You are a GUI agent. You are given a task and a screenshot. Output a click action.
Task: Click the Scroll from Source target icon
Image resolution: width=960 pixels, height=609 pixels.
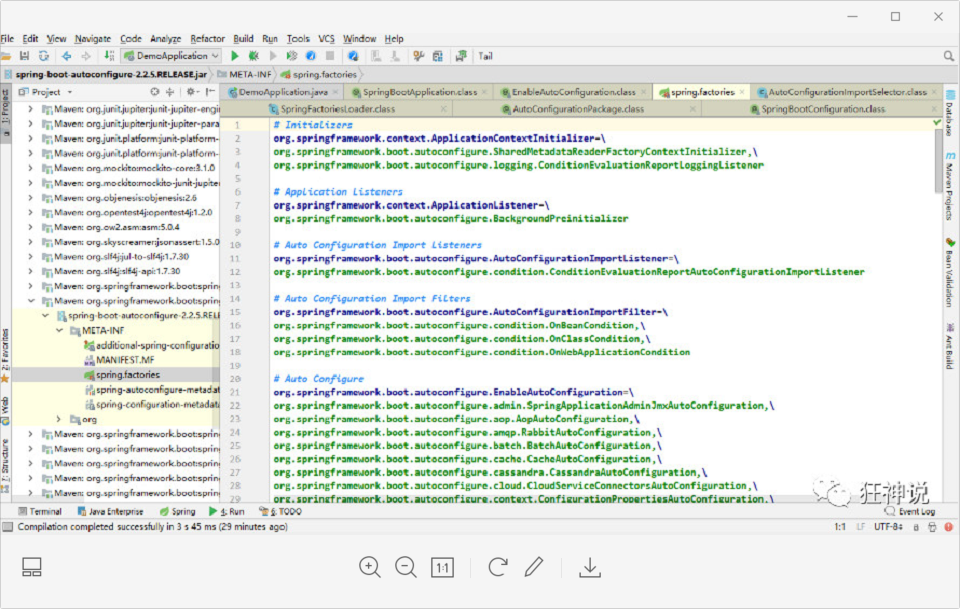tap(154, 92)
